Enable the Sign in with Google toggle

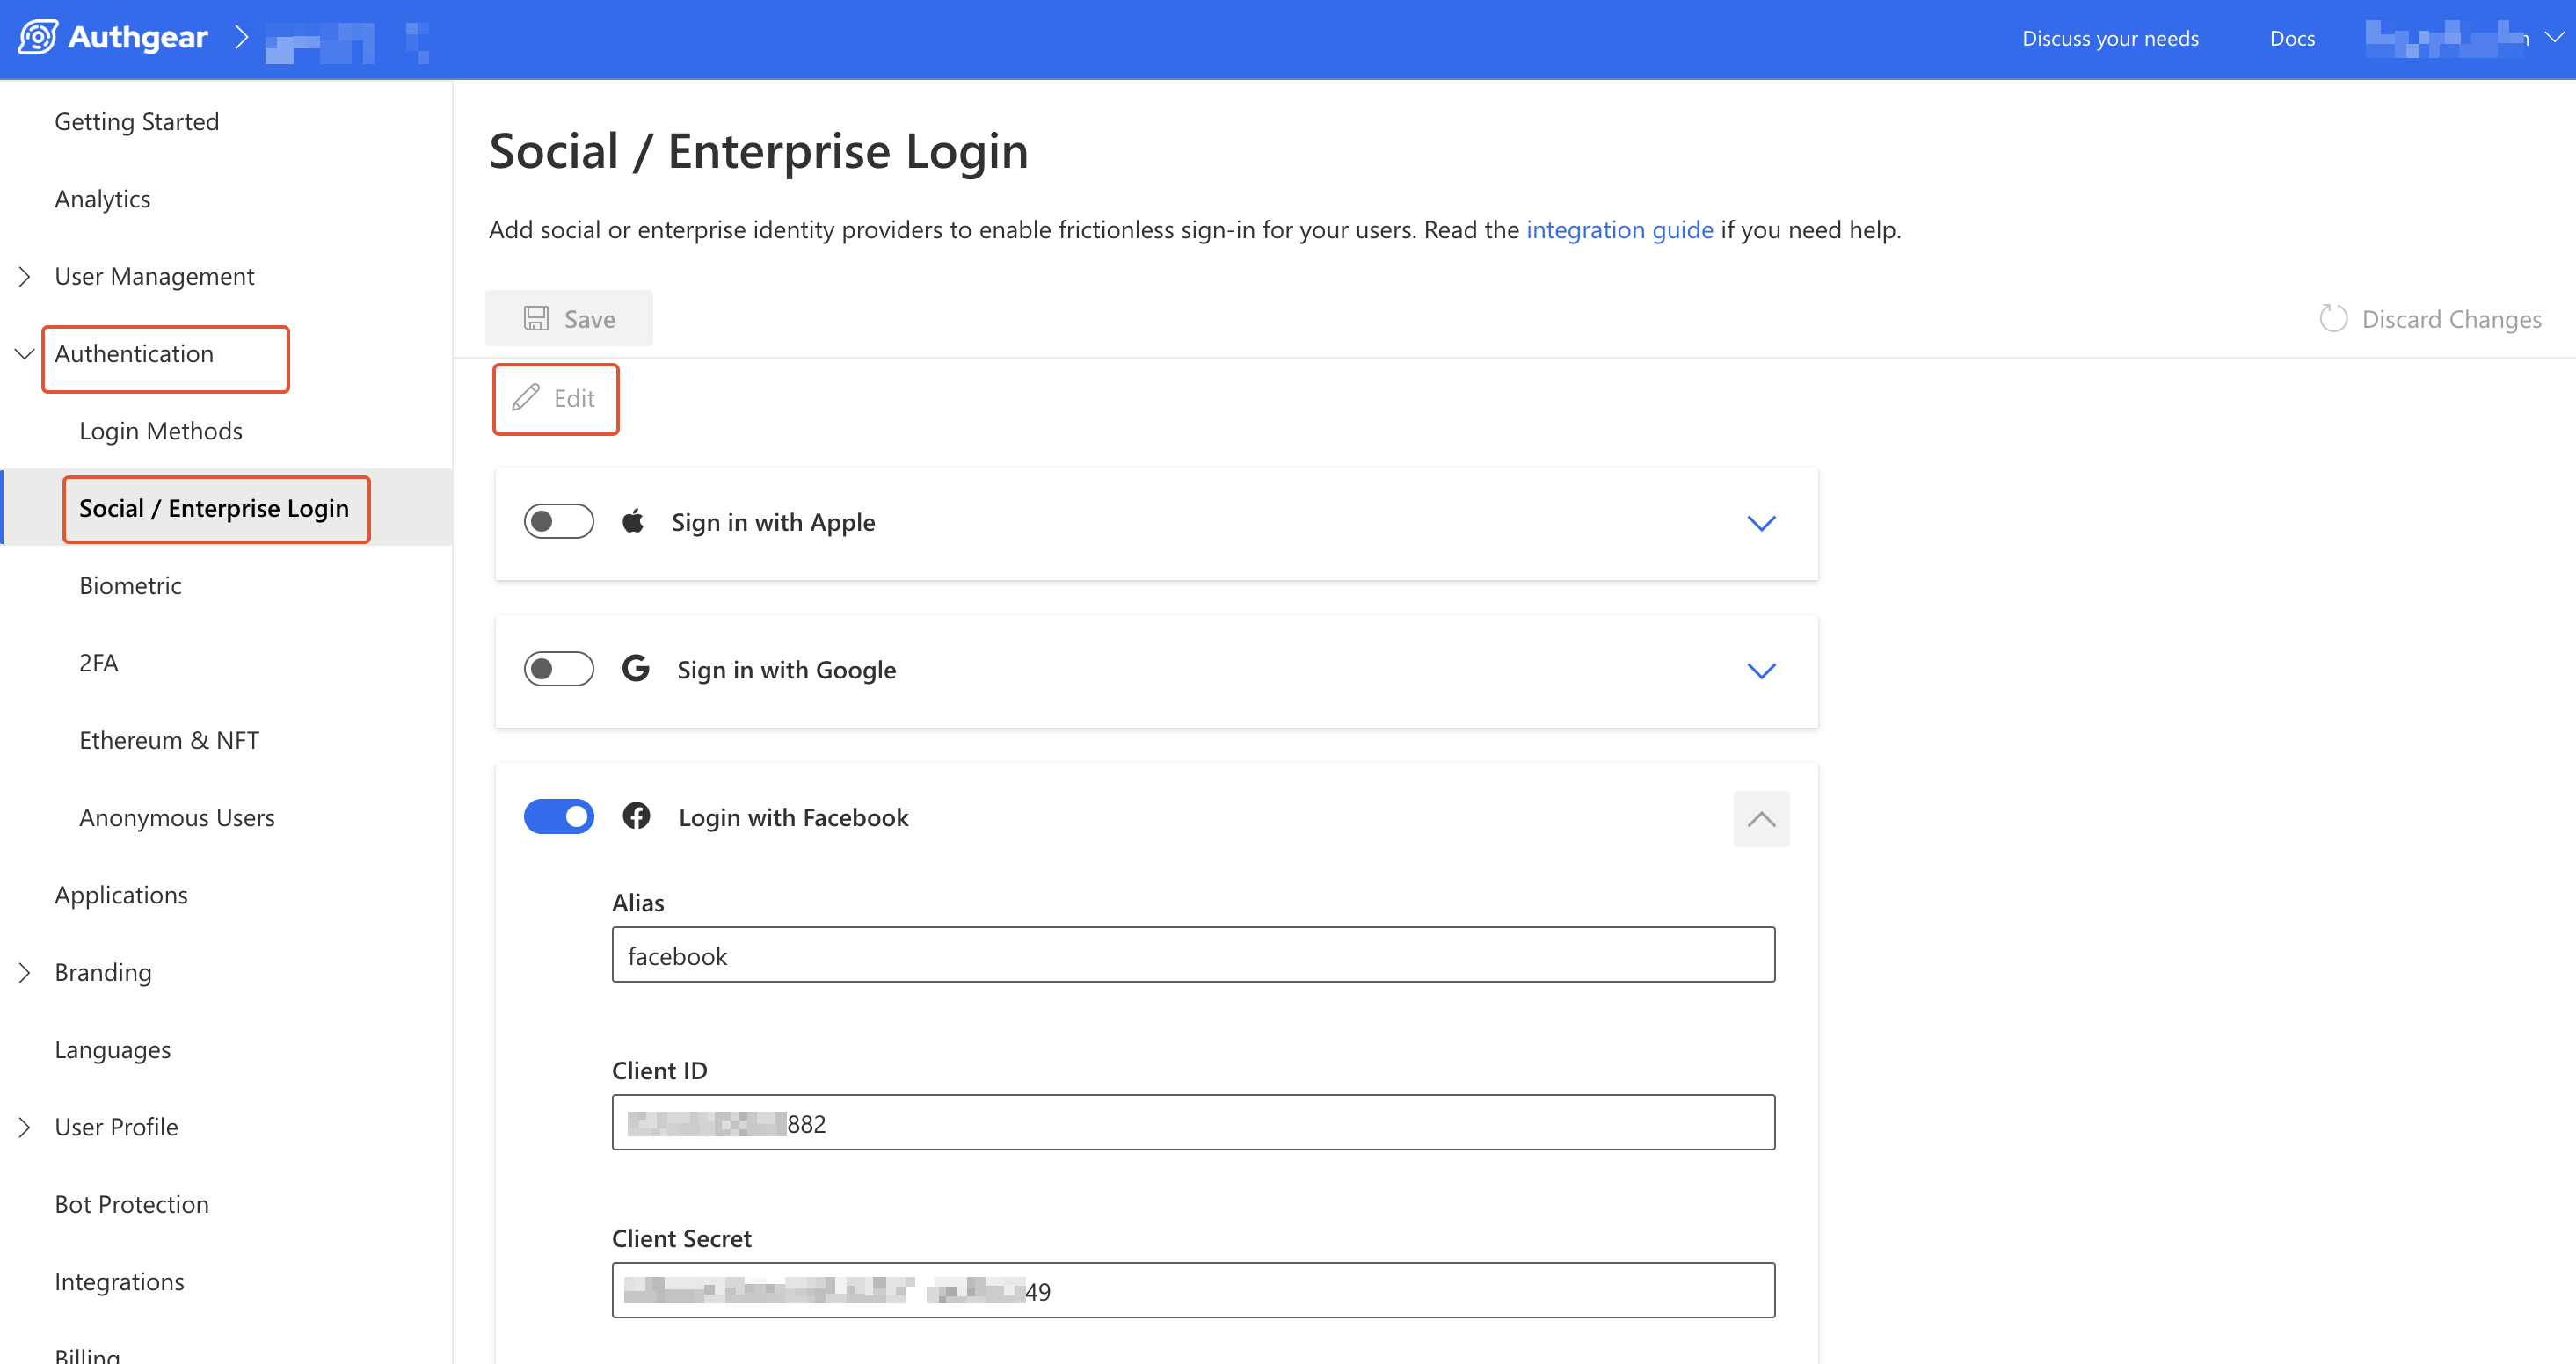coord(558,668)
